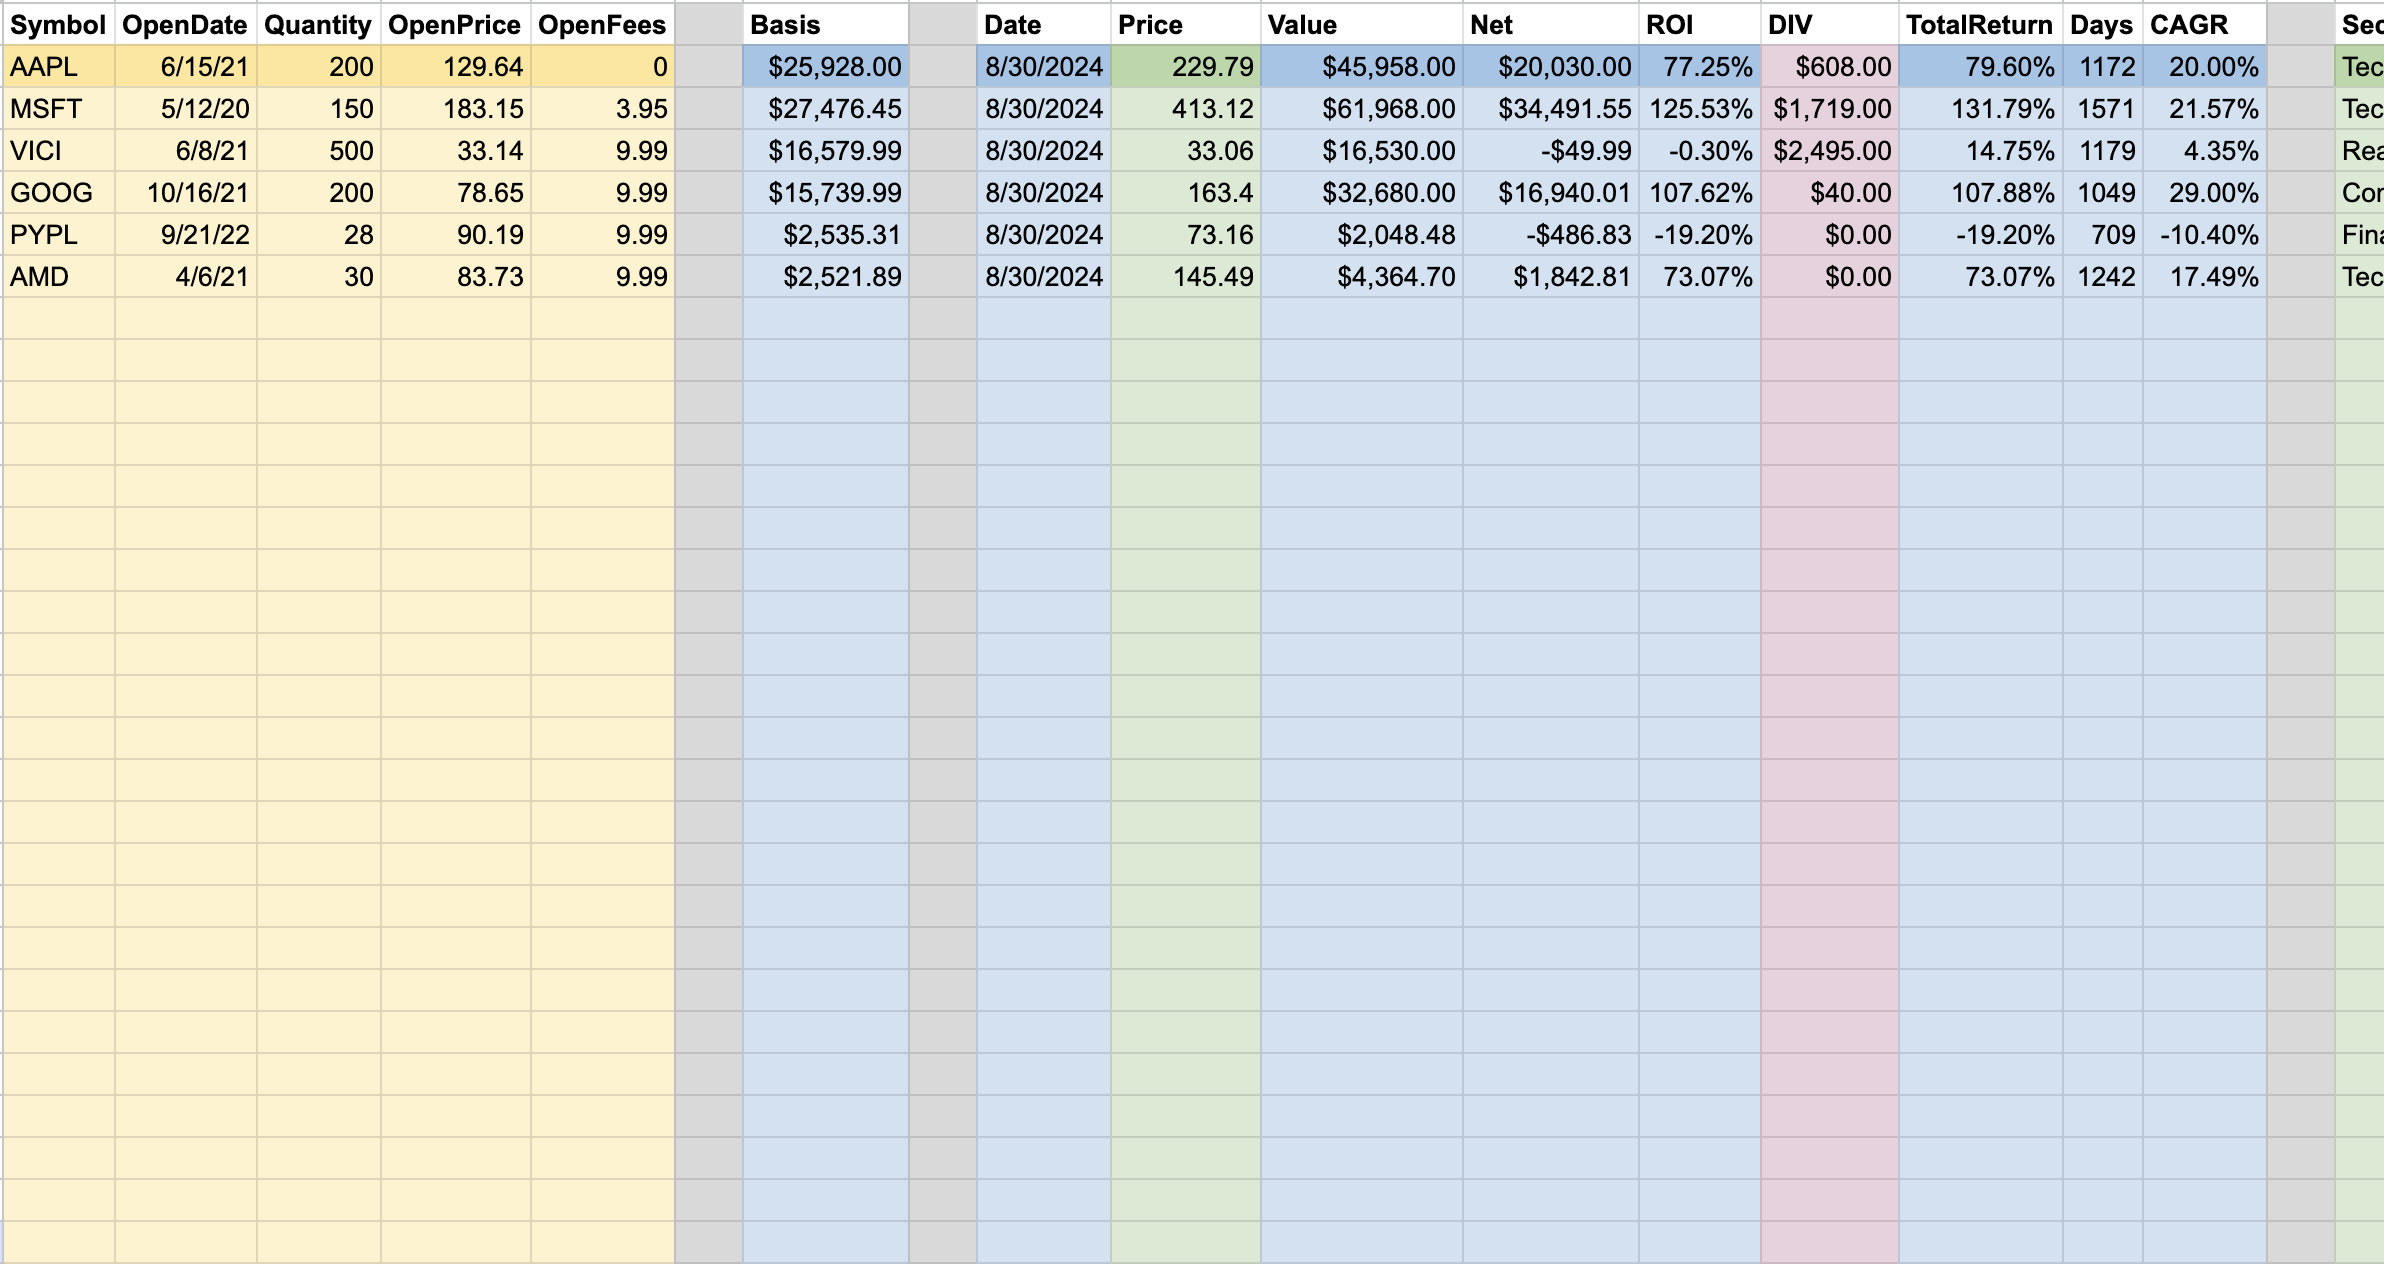Select the ROI column header

tap(1700, 25)
